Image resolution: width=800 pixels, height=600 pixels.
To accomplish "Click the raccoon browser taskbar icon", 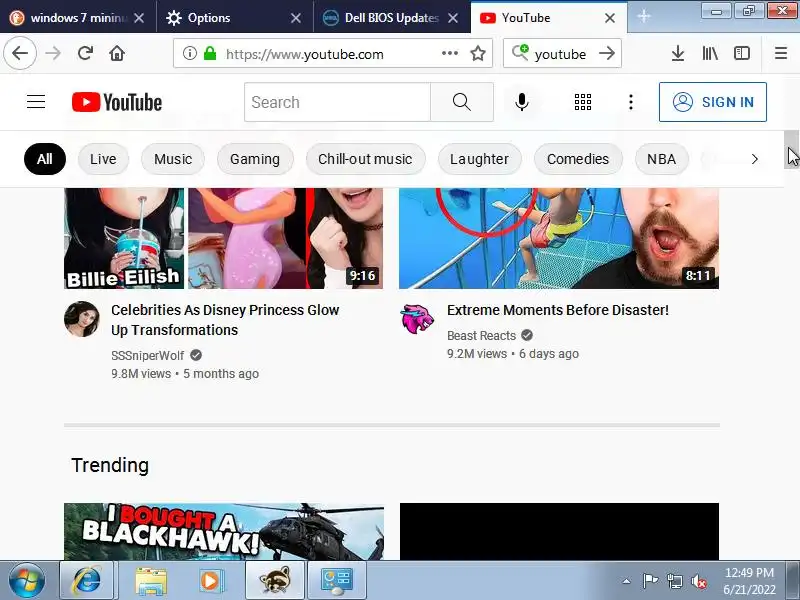I will (275, 581).
